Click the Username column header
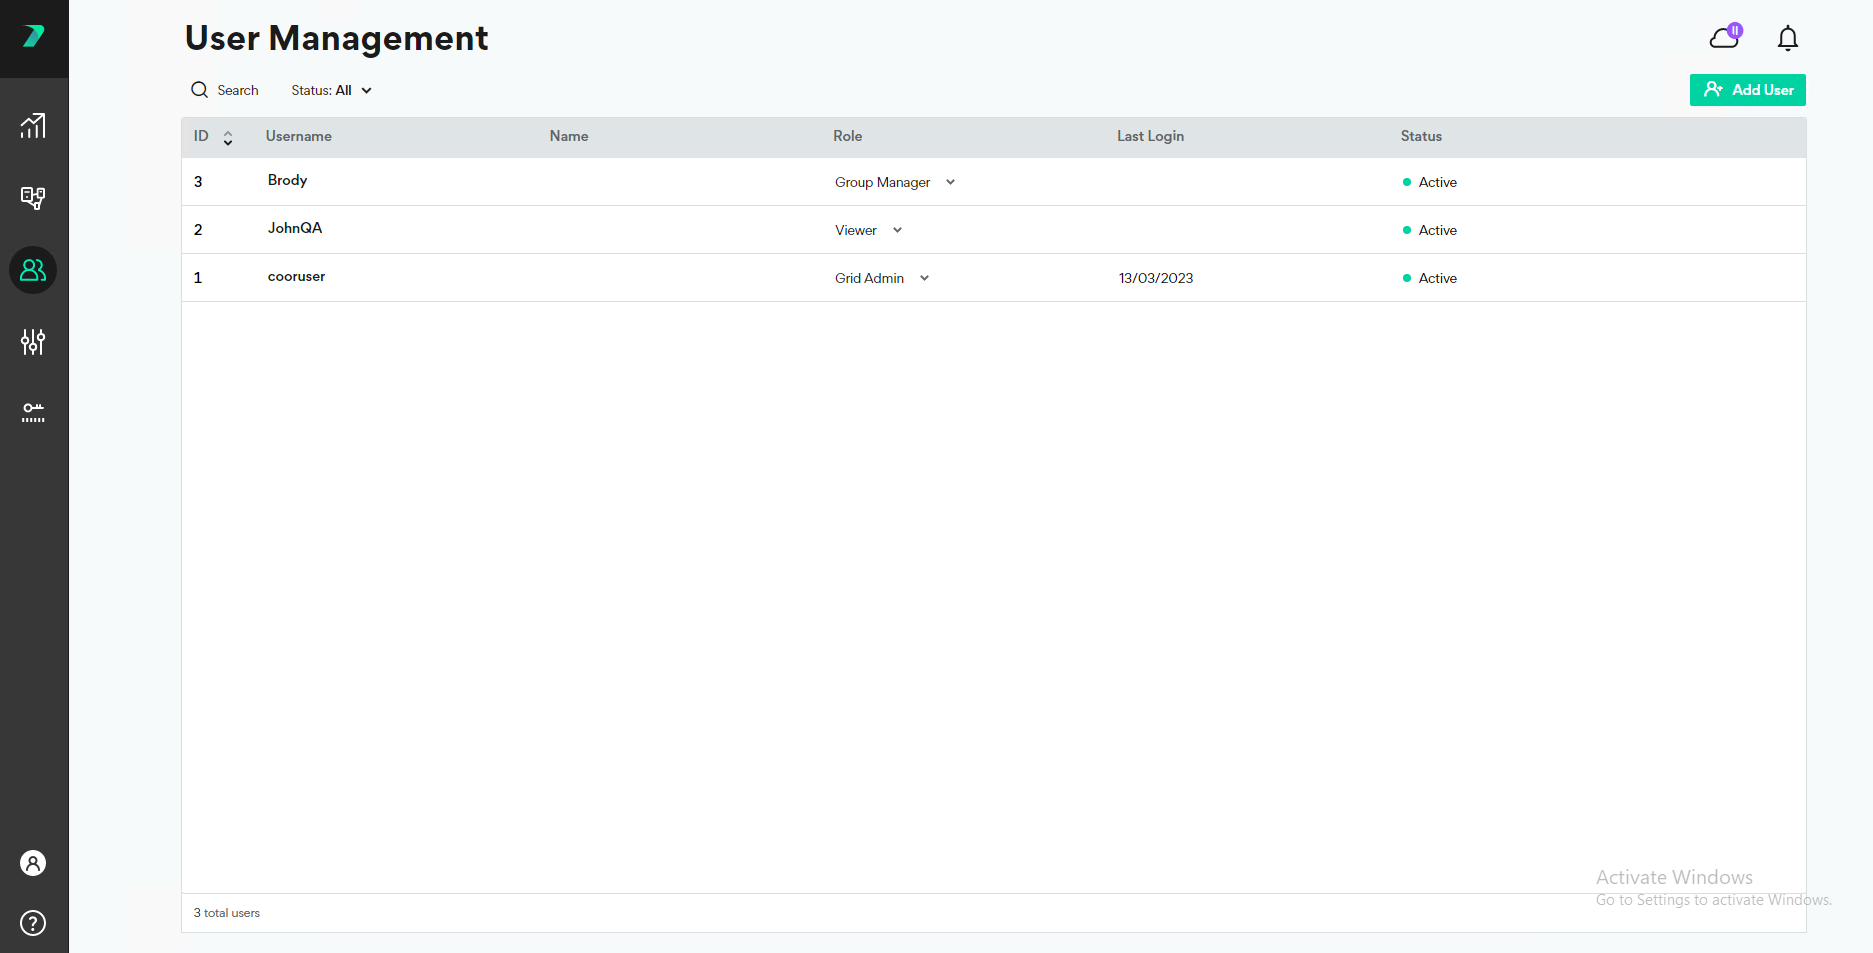 point(298,136)
